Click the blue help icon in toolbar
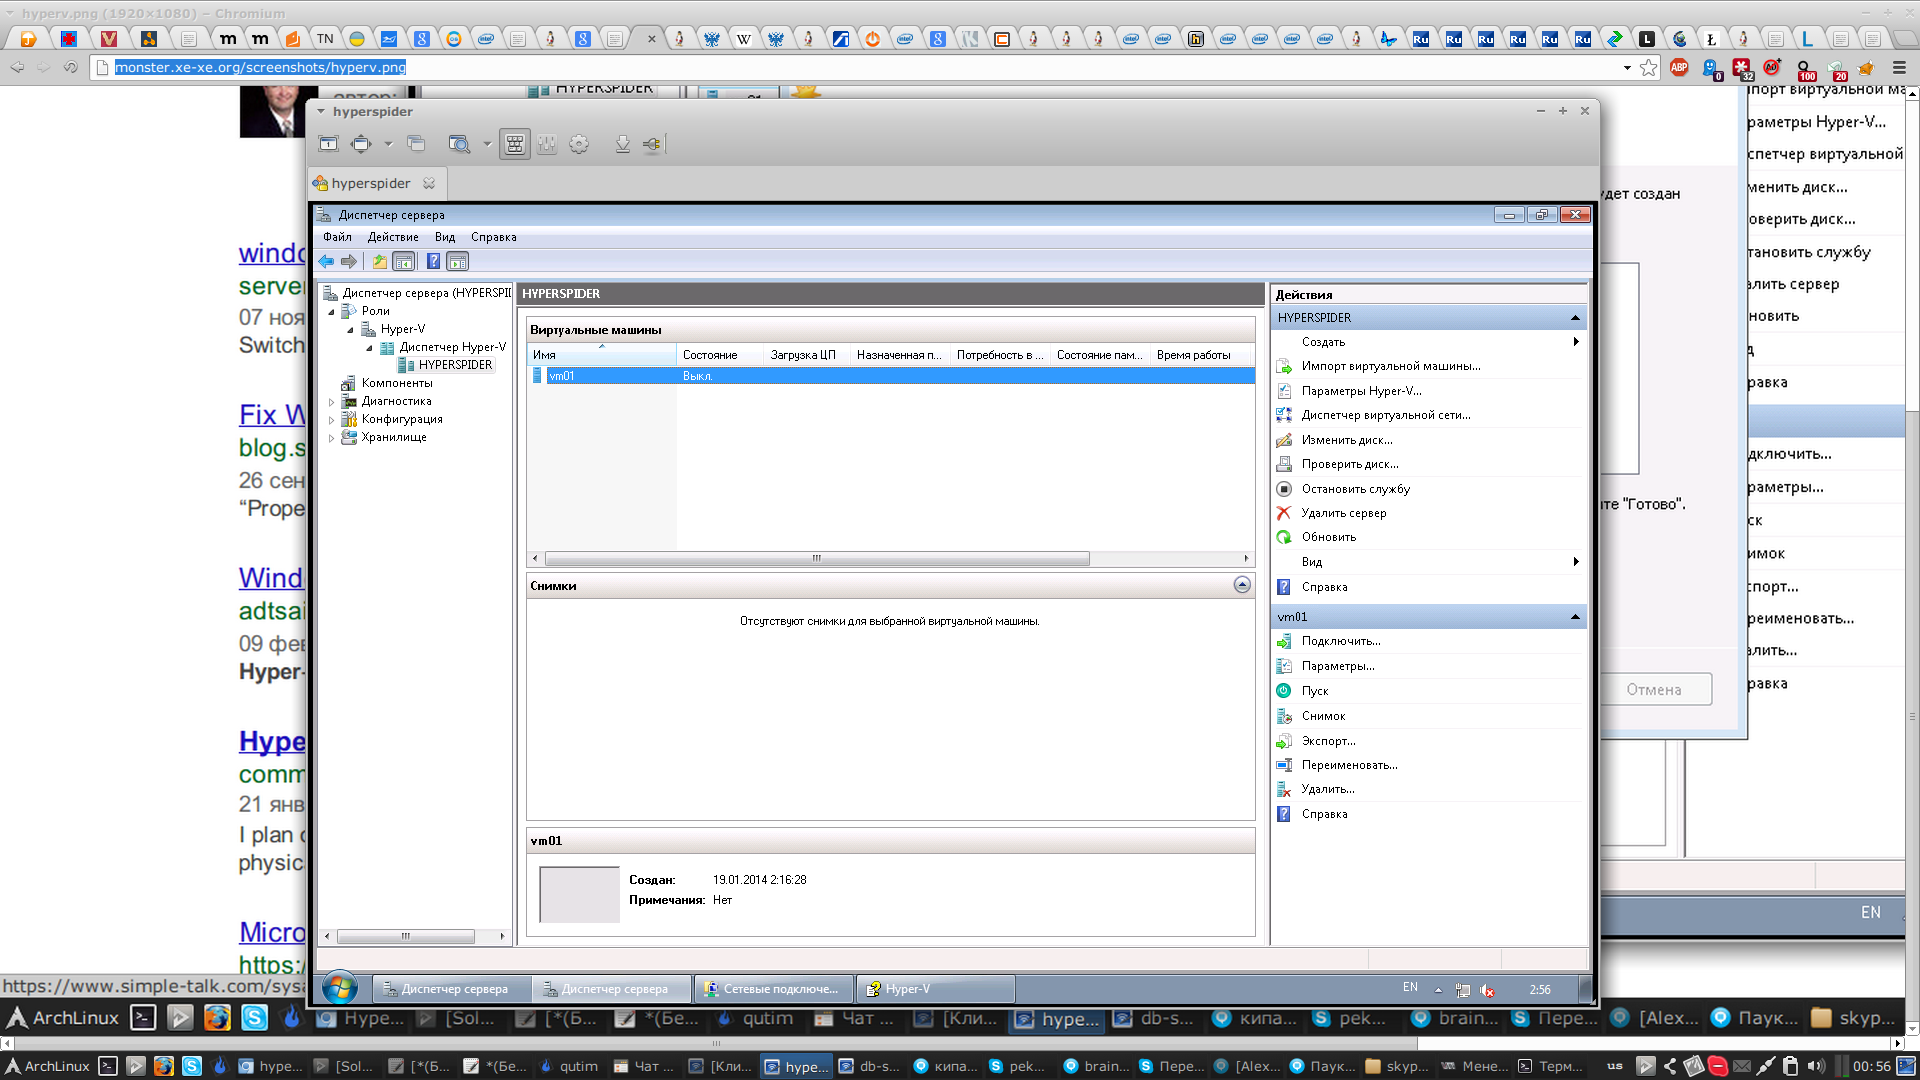 tap(433, 261)
